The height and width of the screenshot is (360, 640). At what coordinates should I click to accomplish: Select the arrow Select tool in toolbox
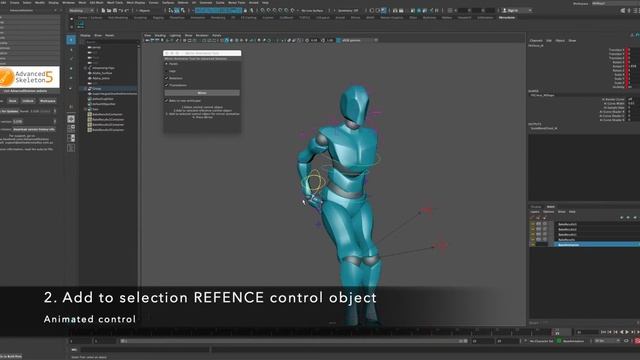71,40
